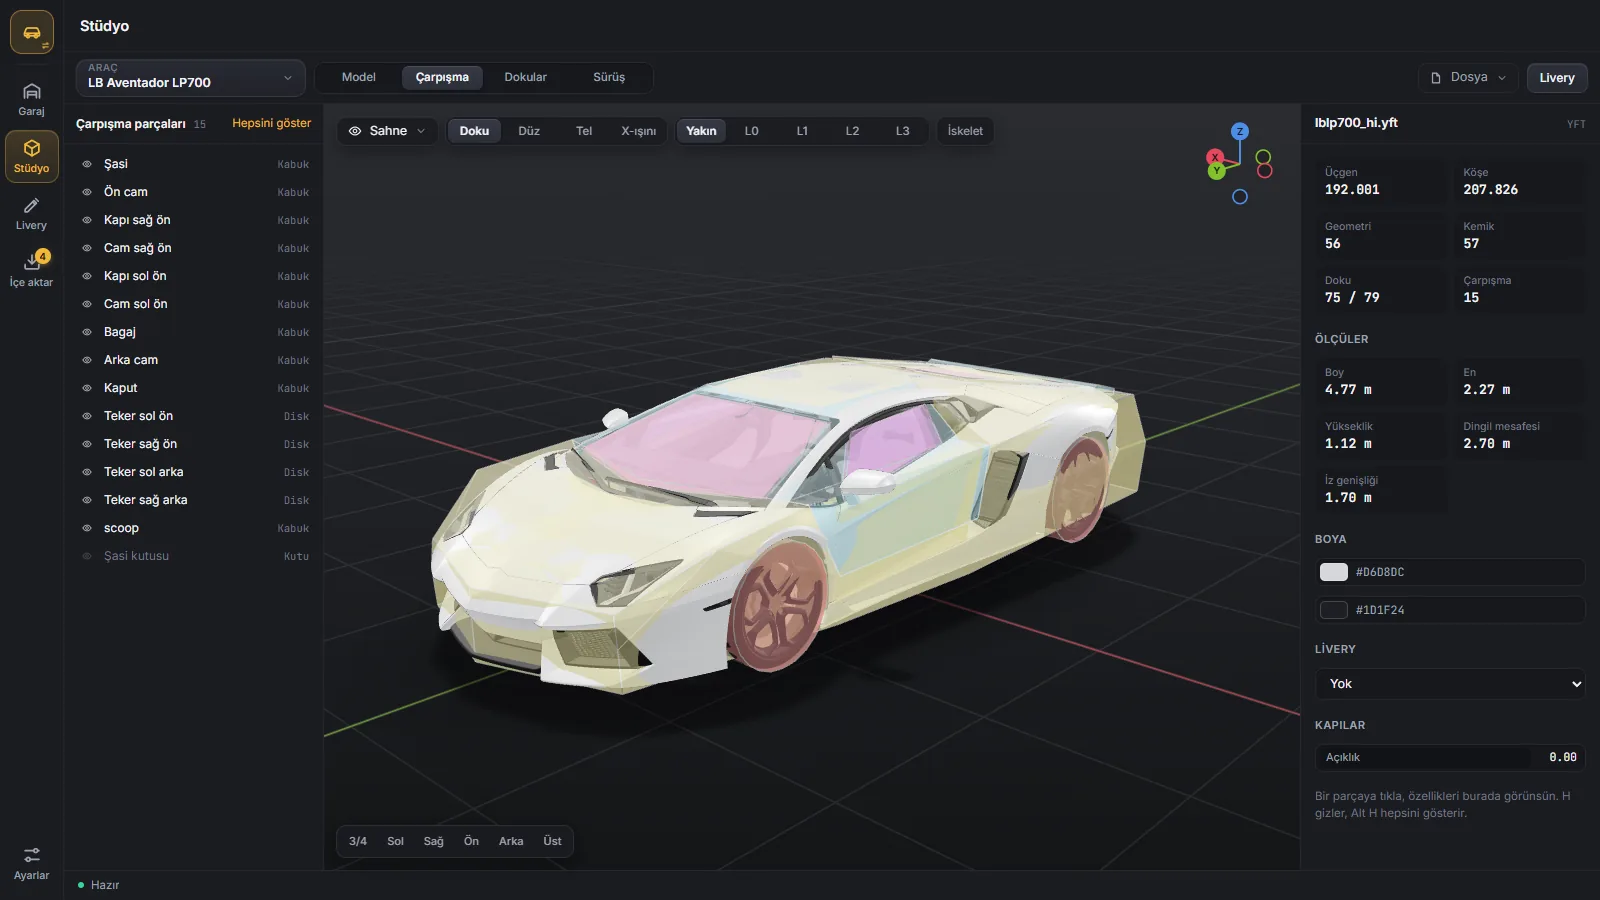1600x900 pixels.
Task: Open the Garaj sidebar section
Action: coord(32,99)
